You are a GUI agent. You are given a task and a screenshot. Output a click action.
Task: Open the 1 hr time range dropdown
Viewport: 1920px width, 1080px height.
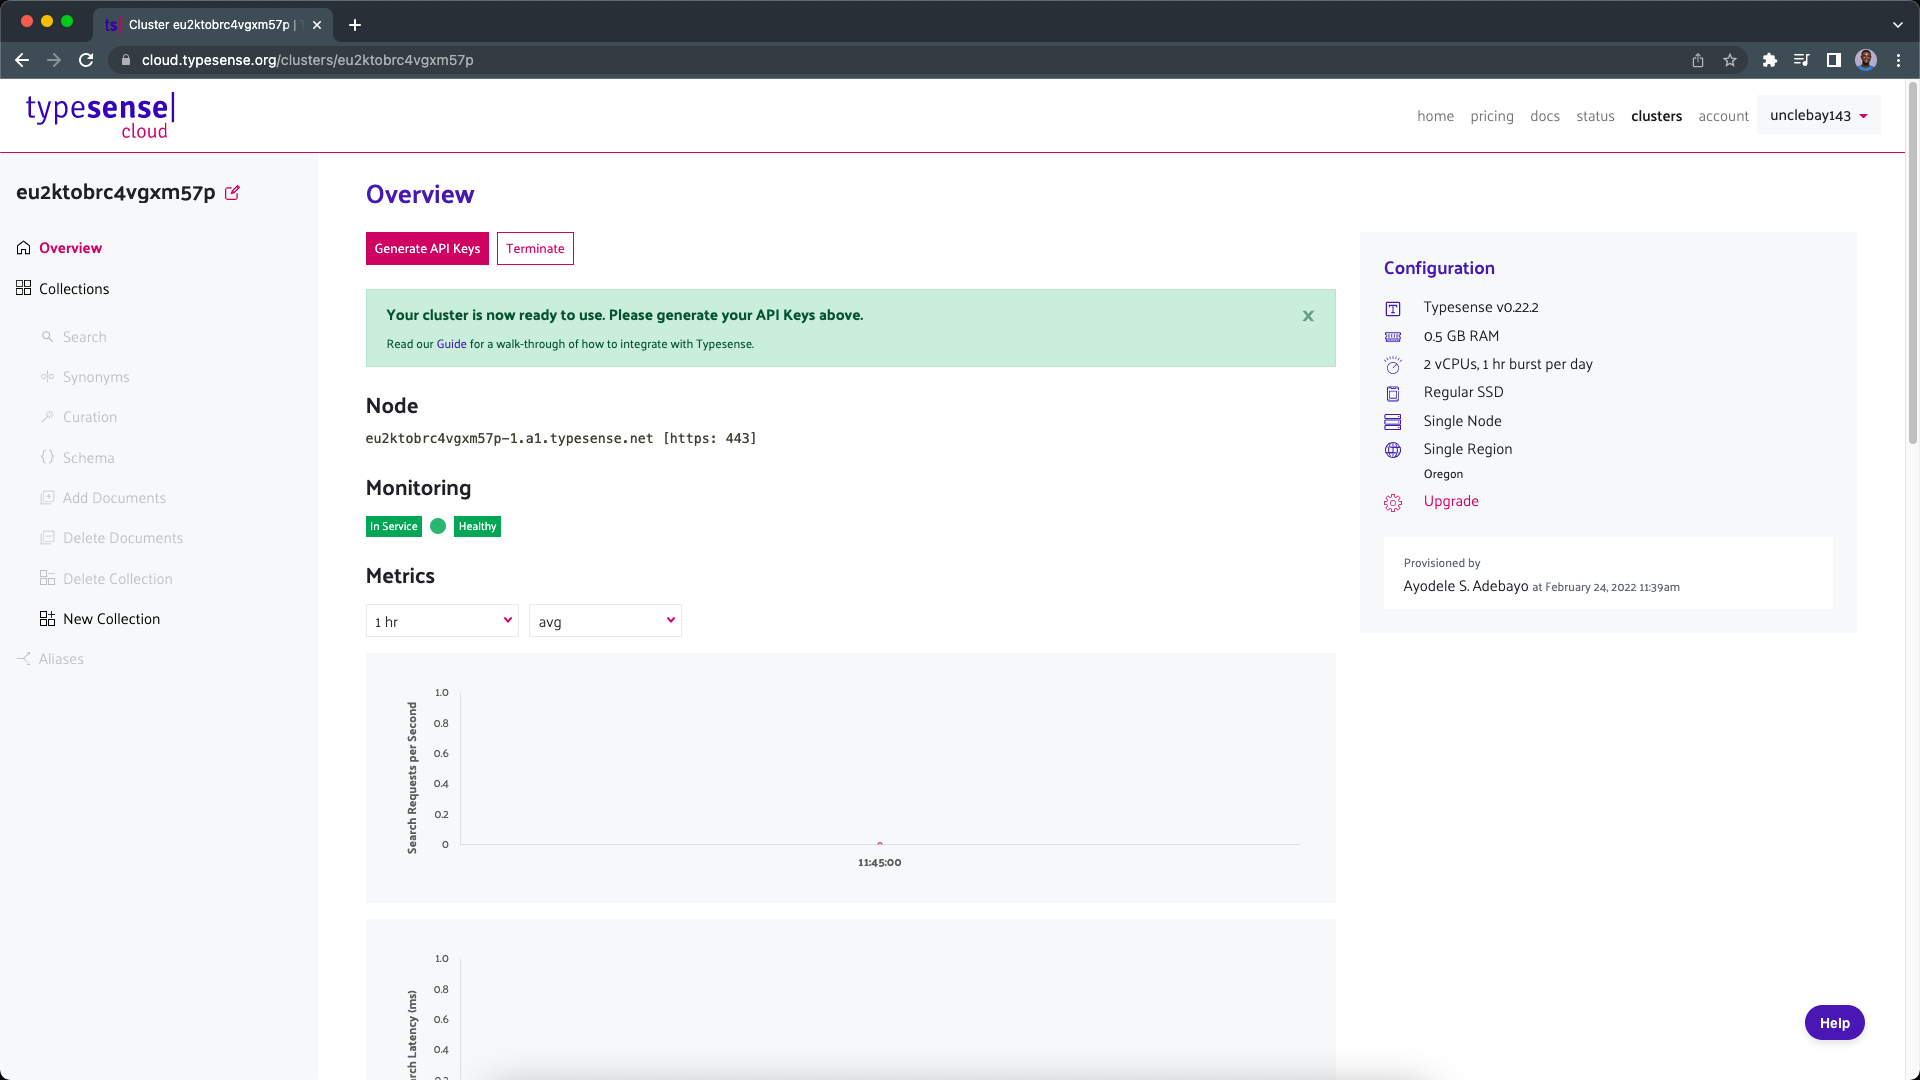tap(442, 621)
